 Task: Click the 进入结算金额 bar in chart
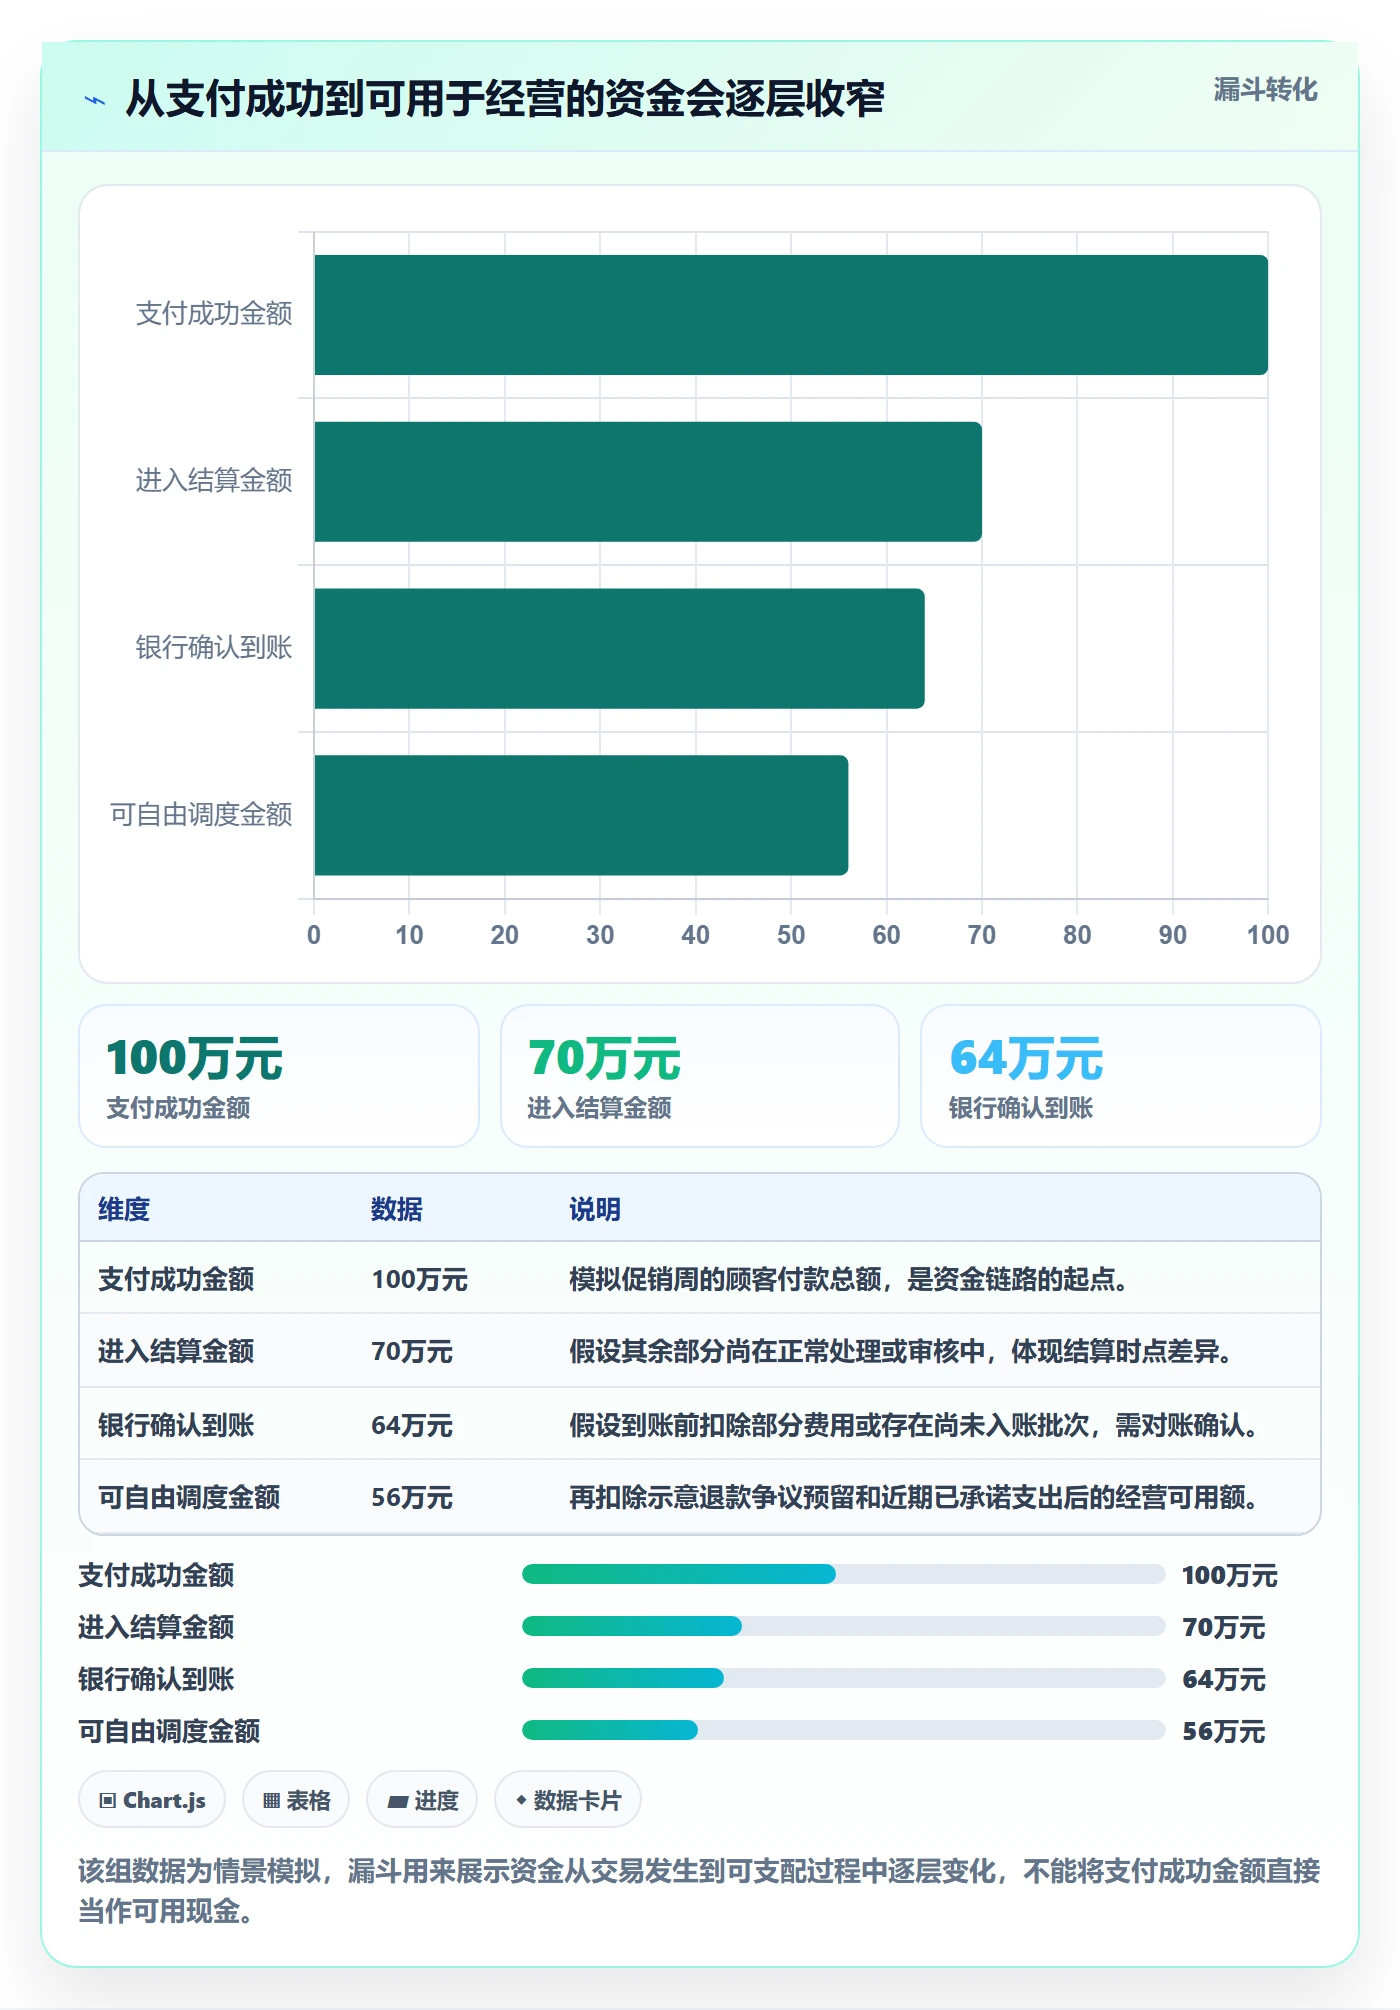(648, 482)
